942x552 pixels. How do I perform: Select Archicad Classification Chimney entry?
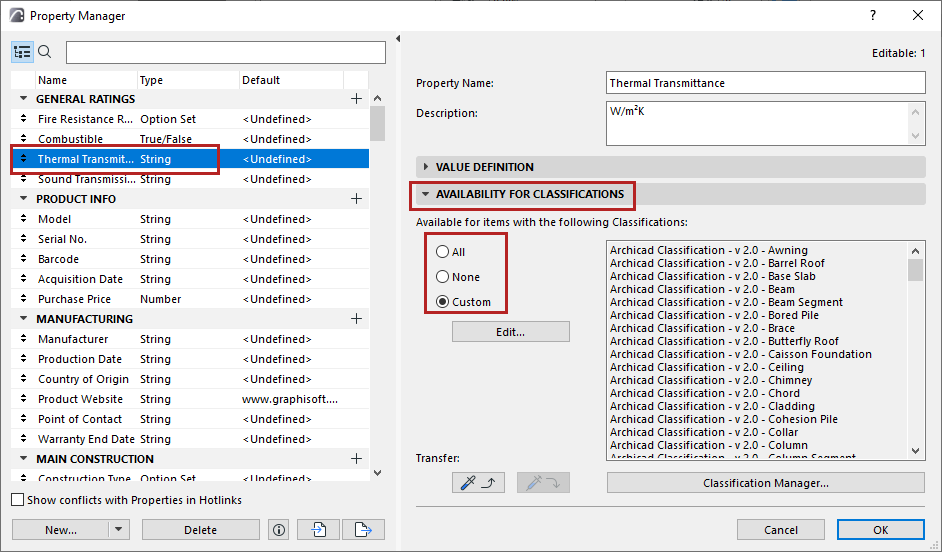[711, 380]
